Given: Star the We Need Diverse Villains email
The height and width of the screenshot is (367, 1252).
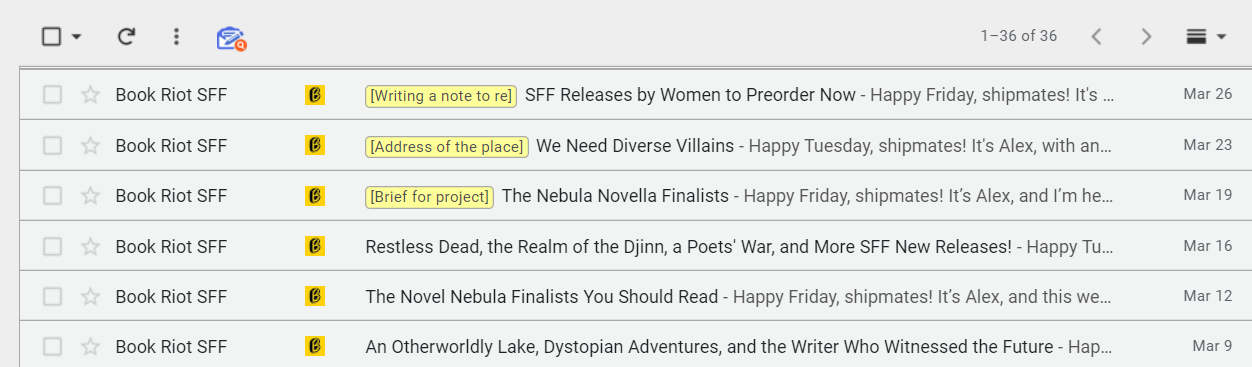Looking at the screenshot, I should click(x=90, y=145).
